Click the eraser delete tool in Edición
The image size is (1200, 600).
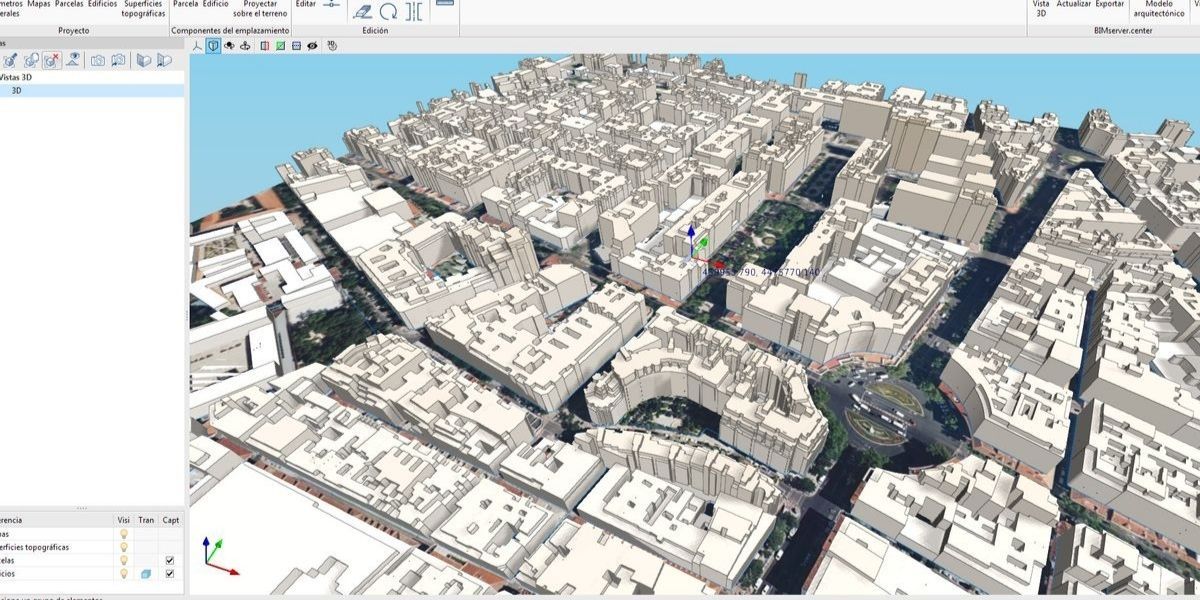click(x=362, y=12)
